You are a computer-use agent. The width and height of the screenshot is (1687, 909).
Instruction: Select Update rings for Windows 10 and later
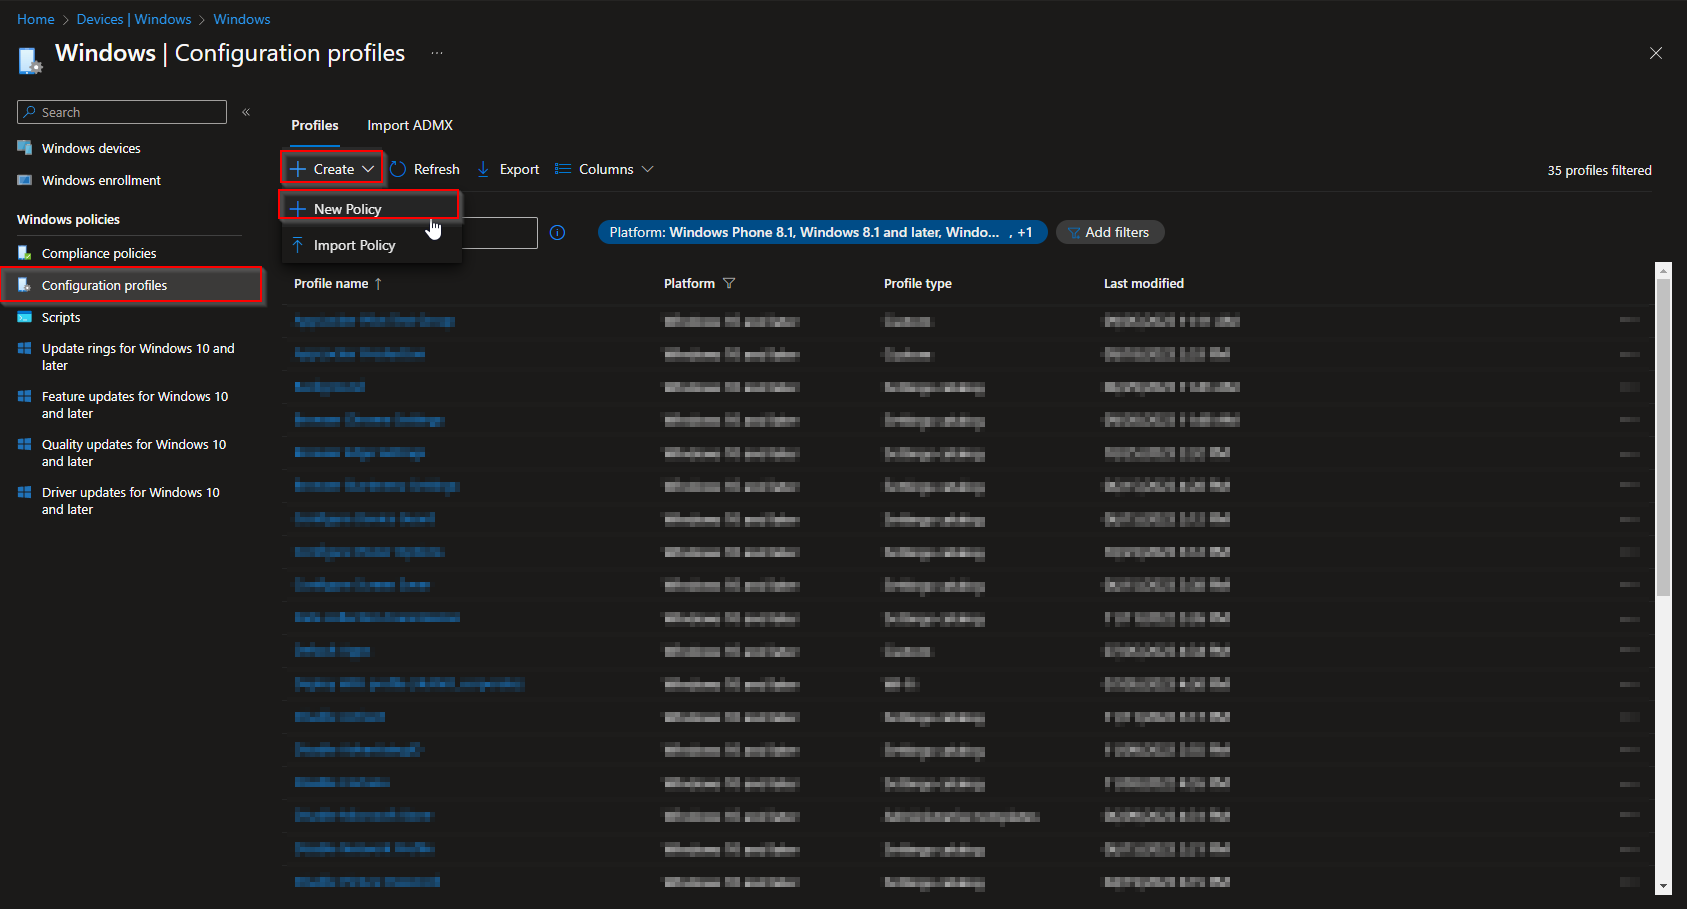(138, 356)
